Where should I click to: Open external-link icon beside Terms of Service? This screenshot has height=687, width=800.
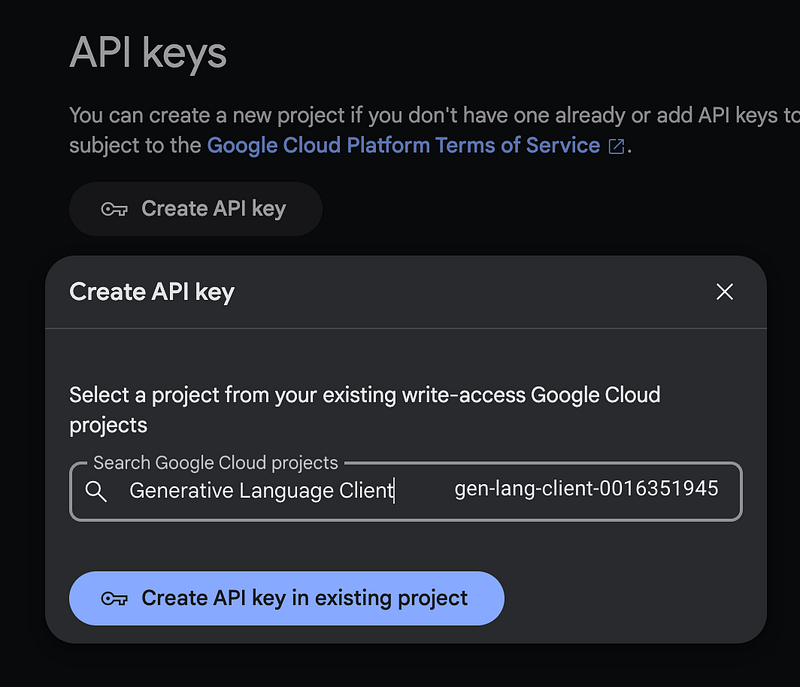pos(616,146)
